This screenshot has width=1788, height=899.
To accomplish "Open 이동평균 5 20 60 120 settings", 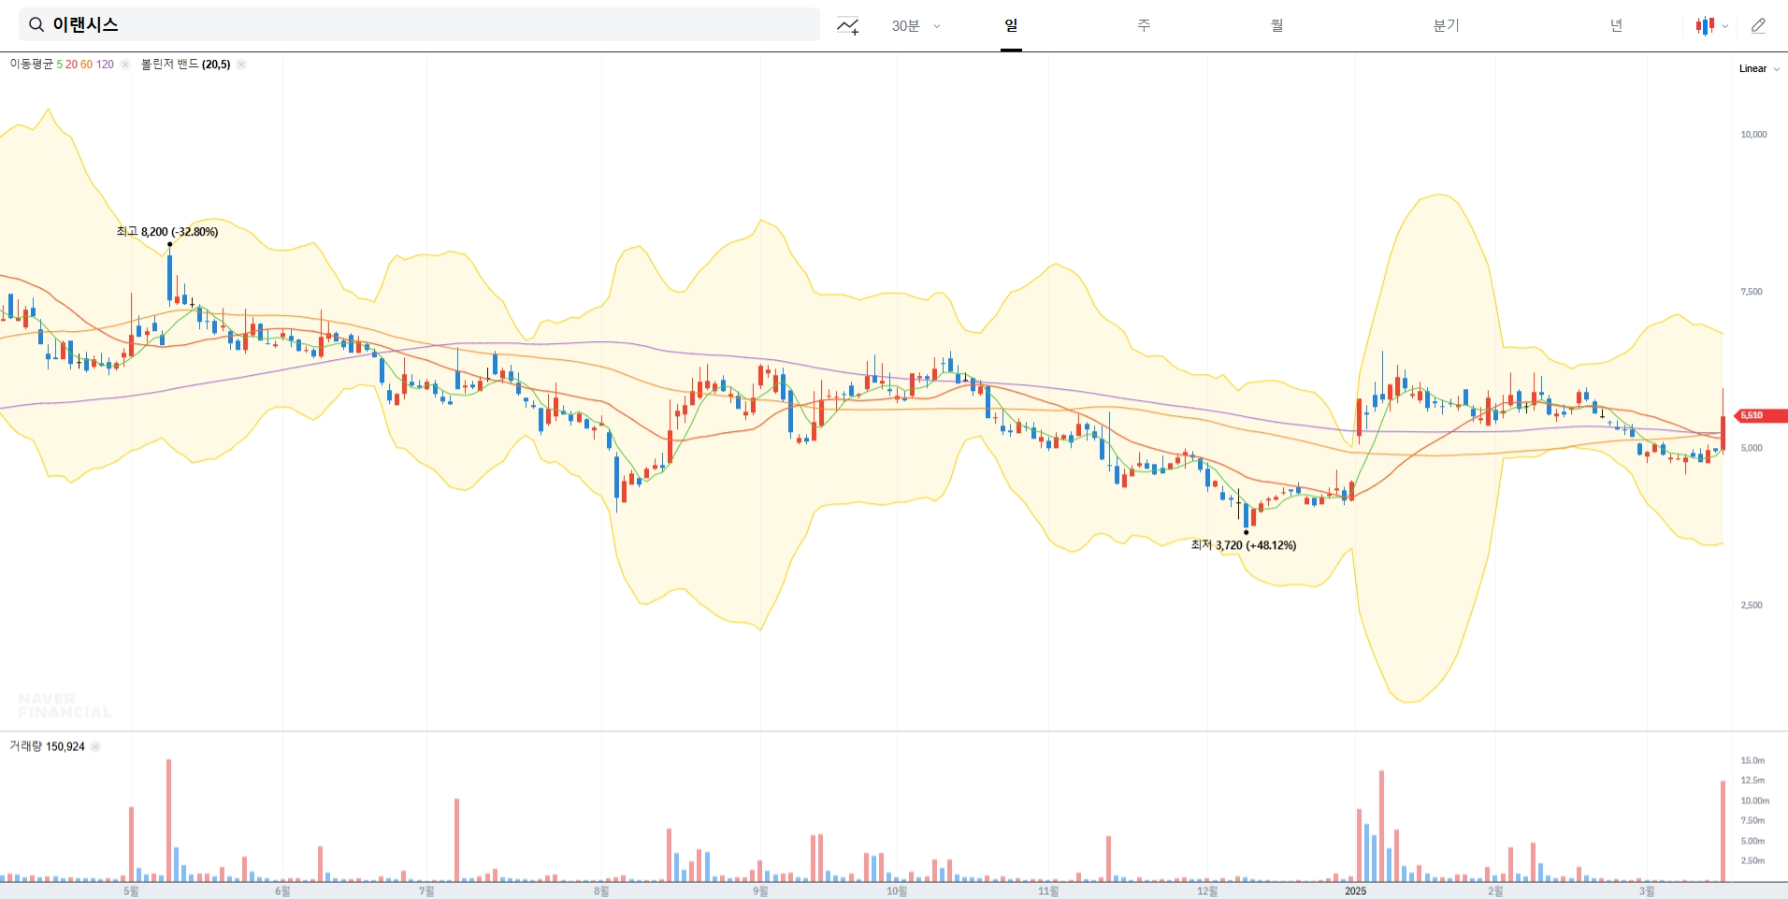I will [62, 64].
